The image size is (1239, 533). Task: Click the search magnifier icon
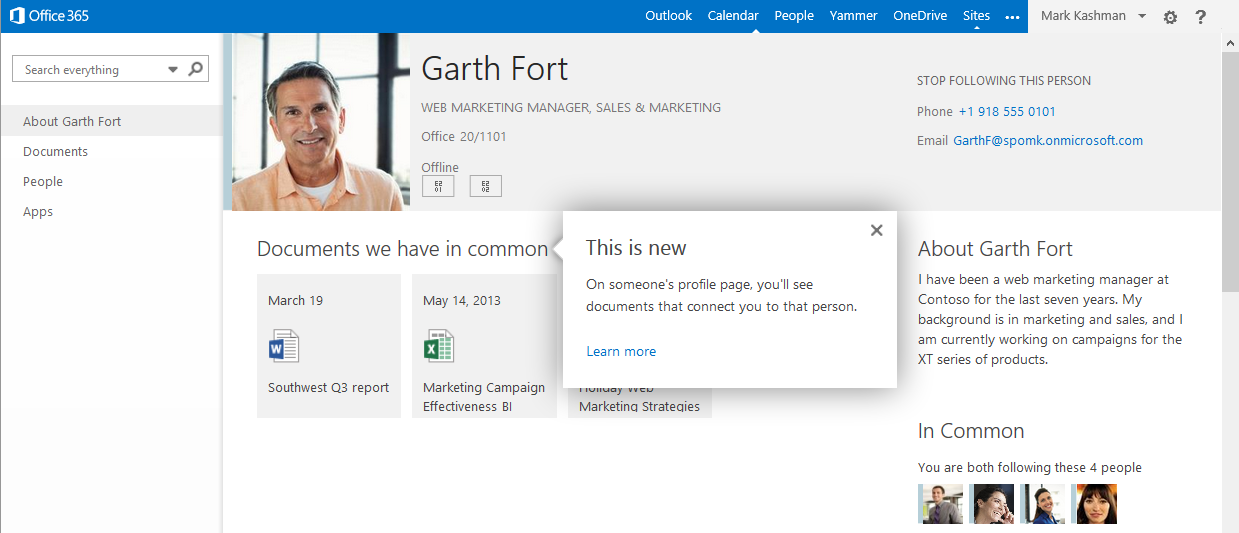(x=196, y=69)
